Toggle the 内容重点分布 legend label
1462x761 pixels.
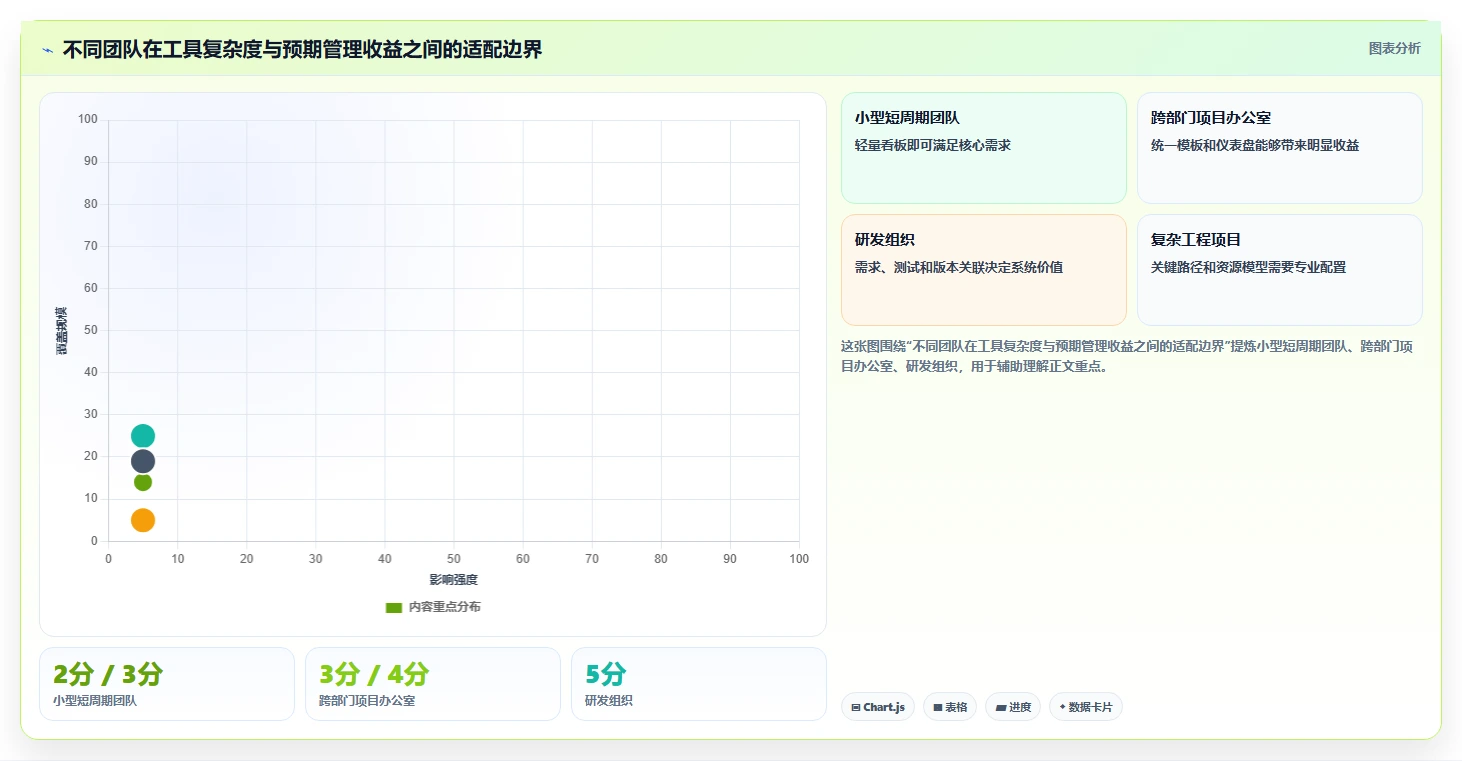pyautogui.click(x=444, y=607)
